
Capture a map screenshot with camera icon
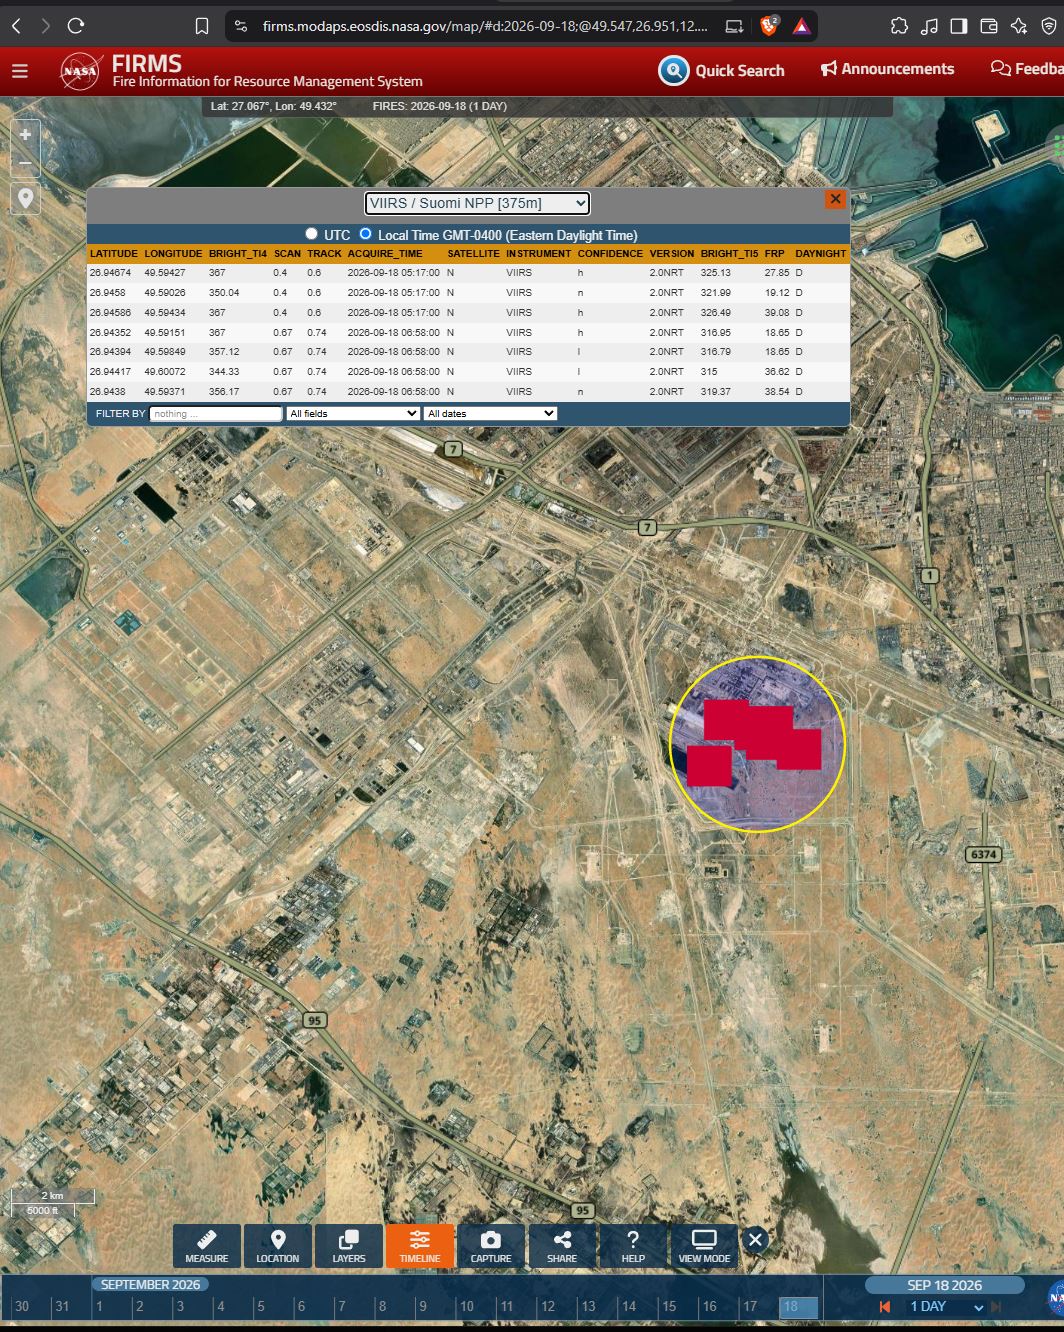(491, 1246)
